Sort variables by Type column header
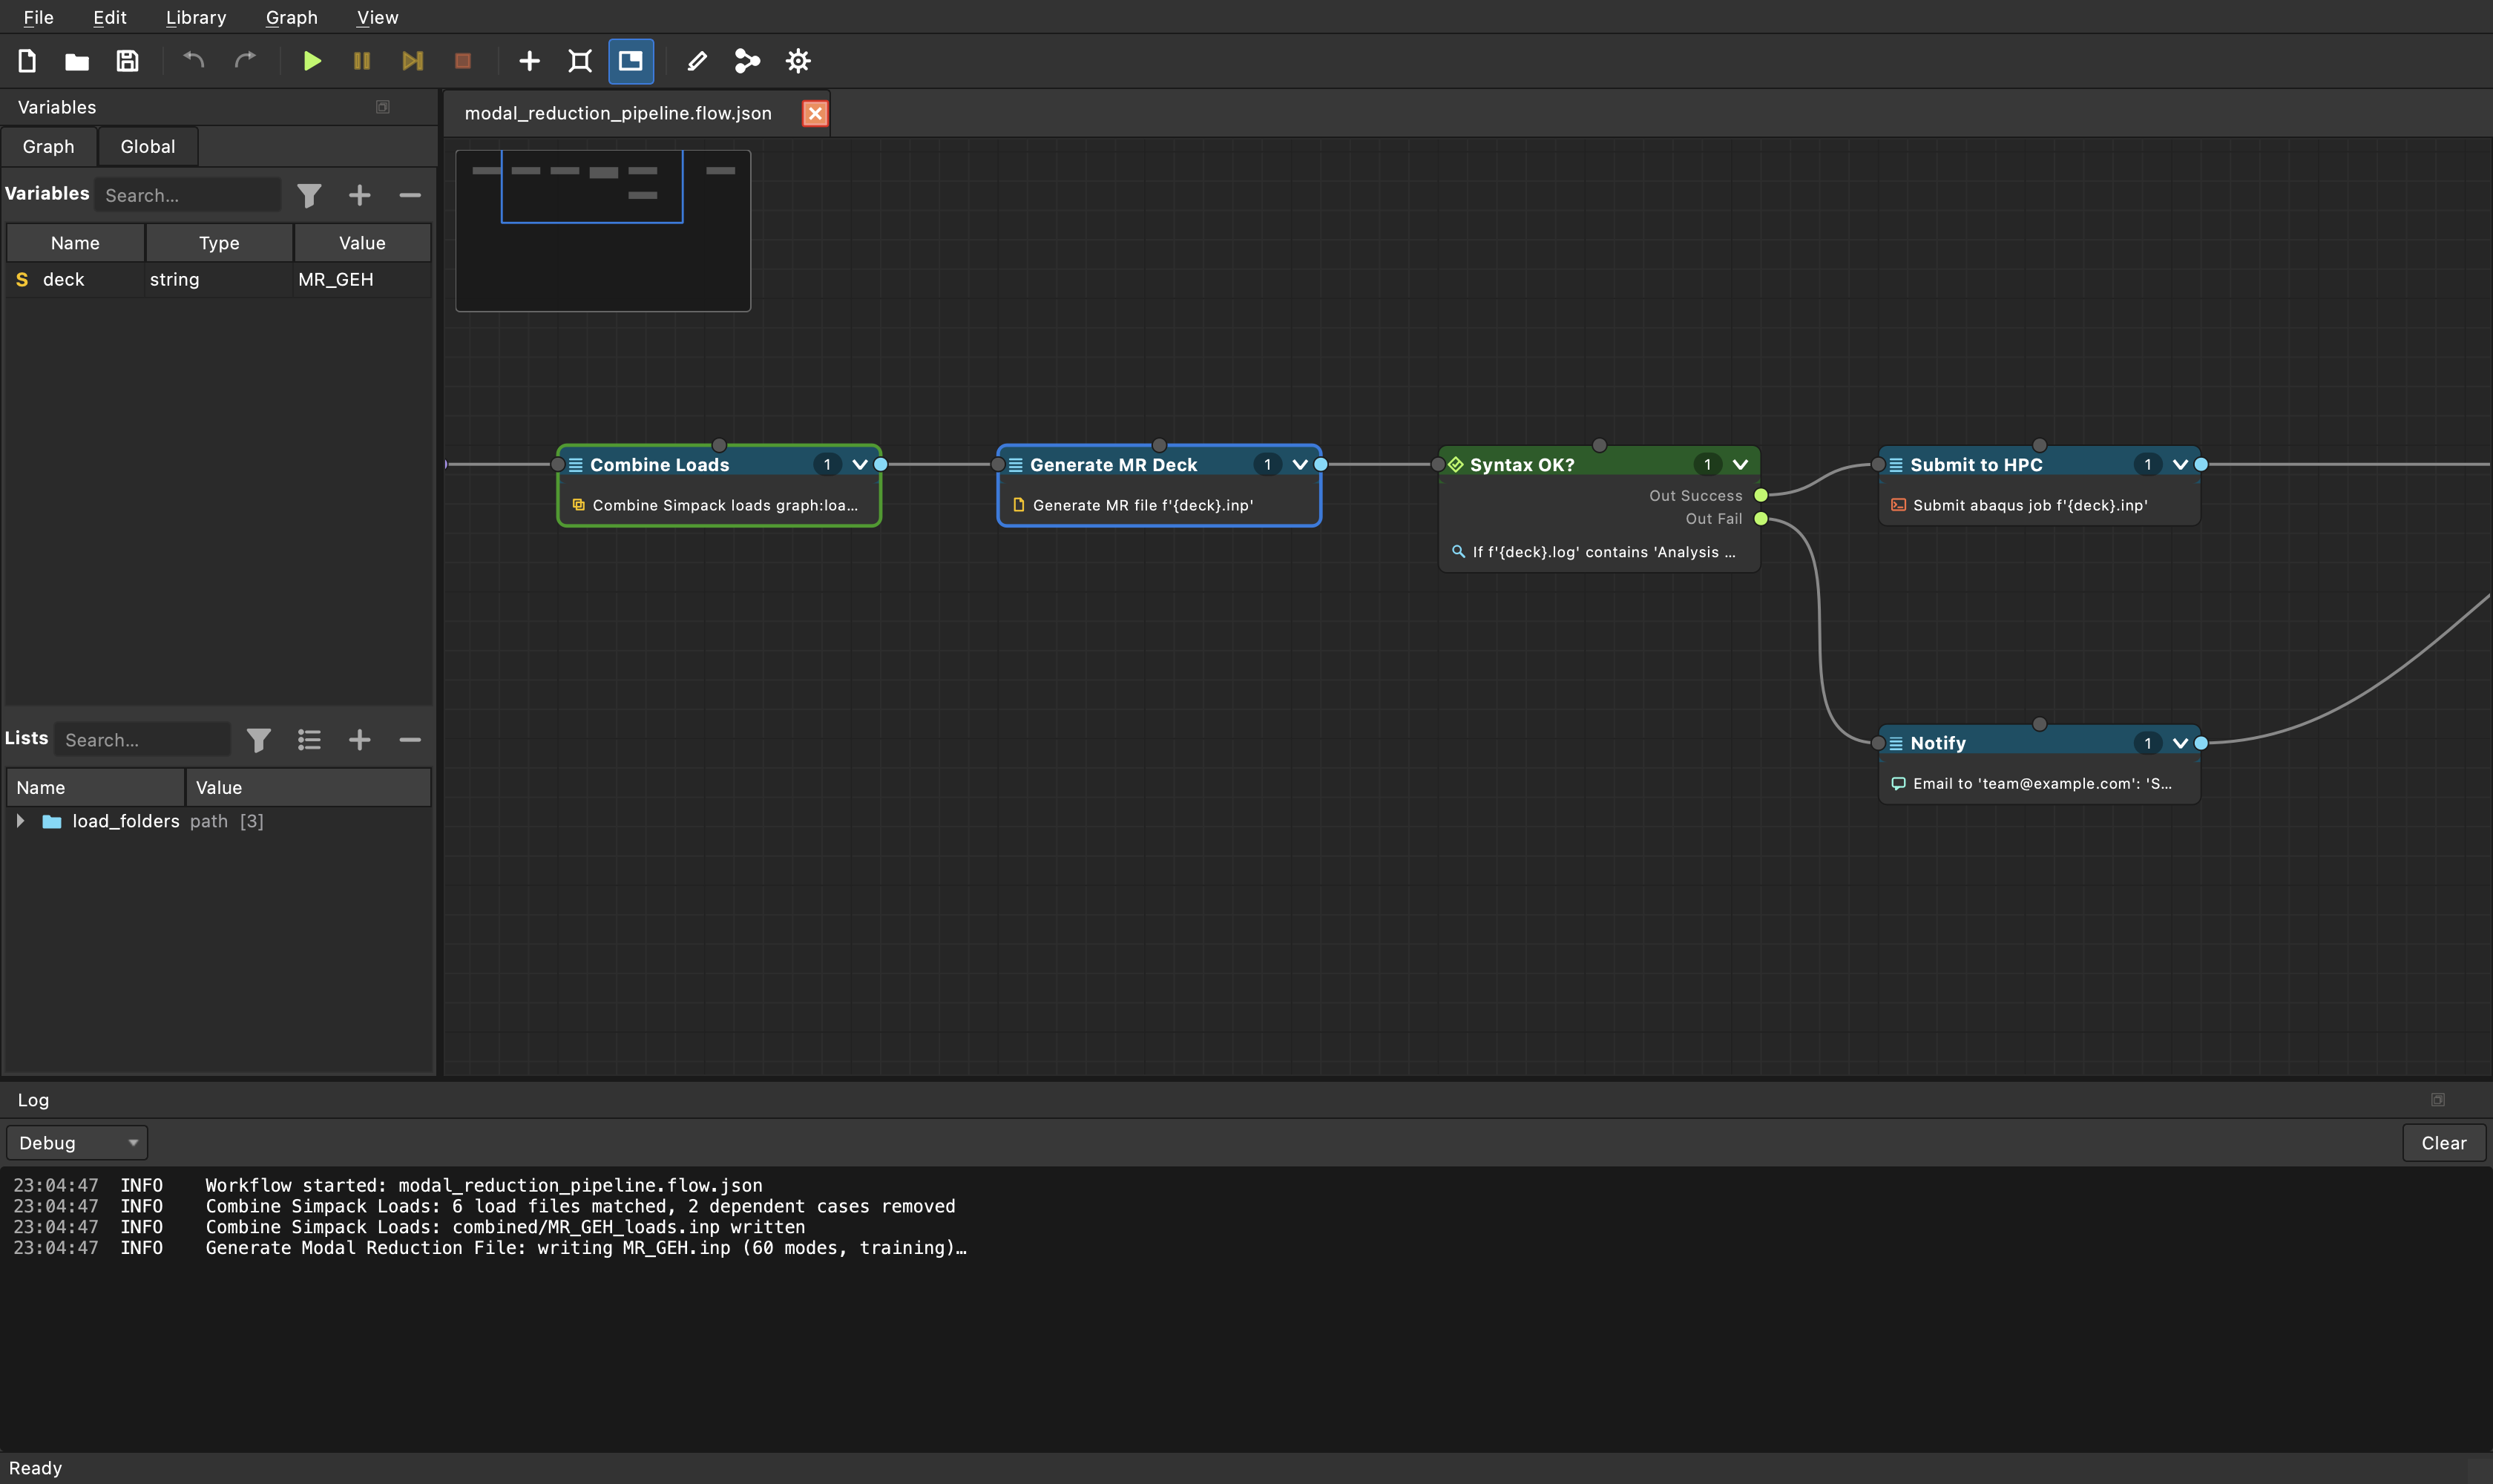This screenshot has width=2493, height=1484. (x=219, y=243)
